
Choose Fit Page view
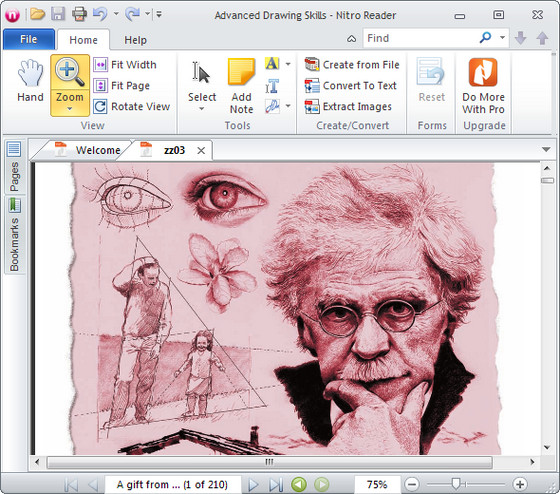click(121, 85)
